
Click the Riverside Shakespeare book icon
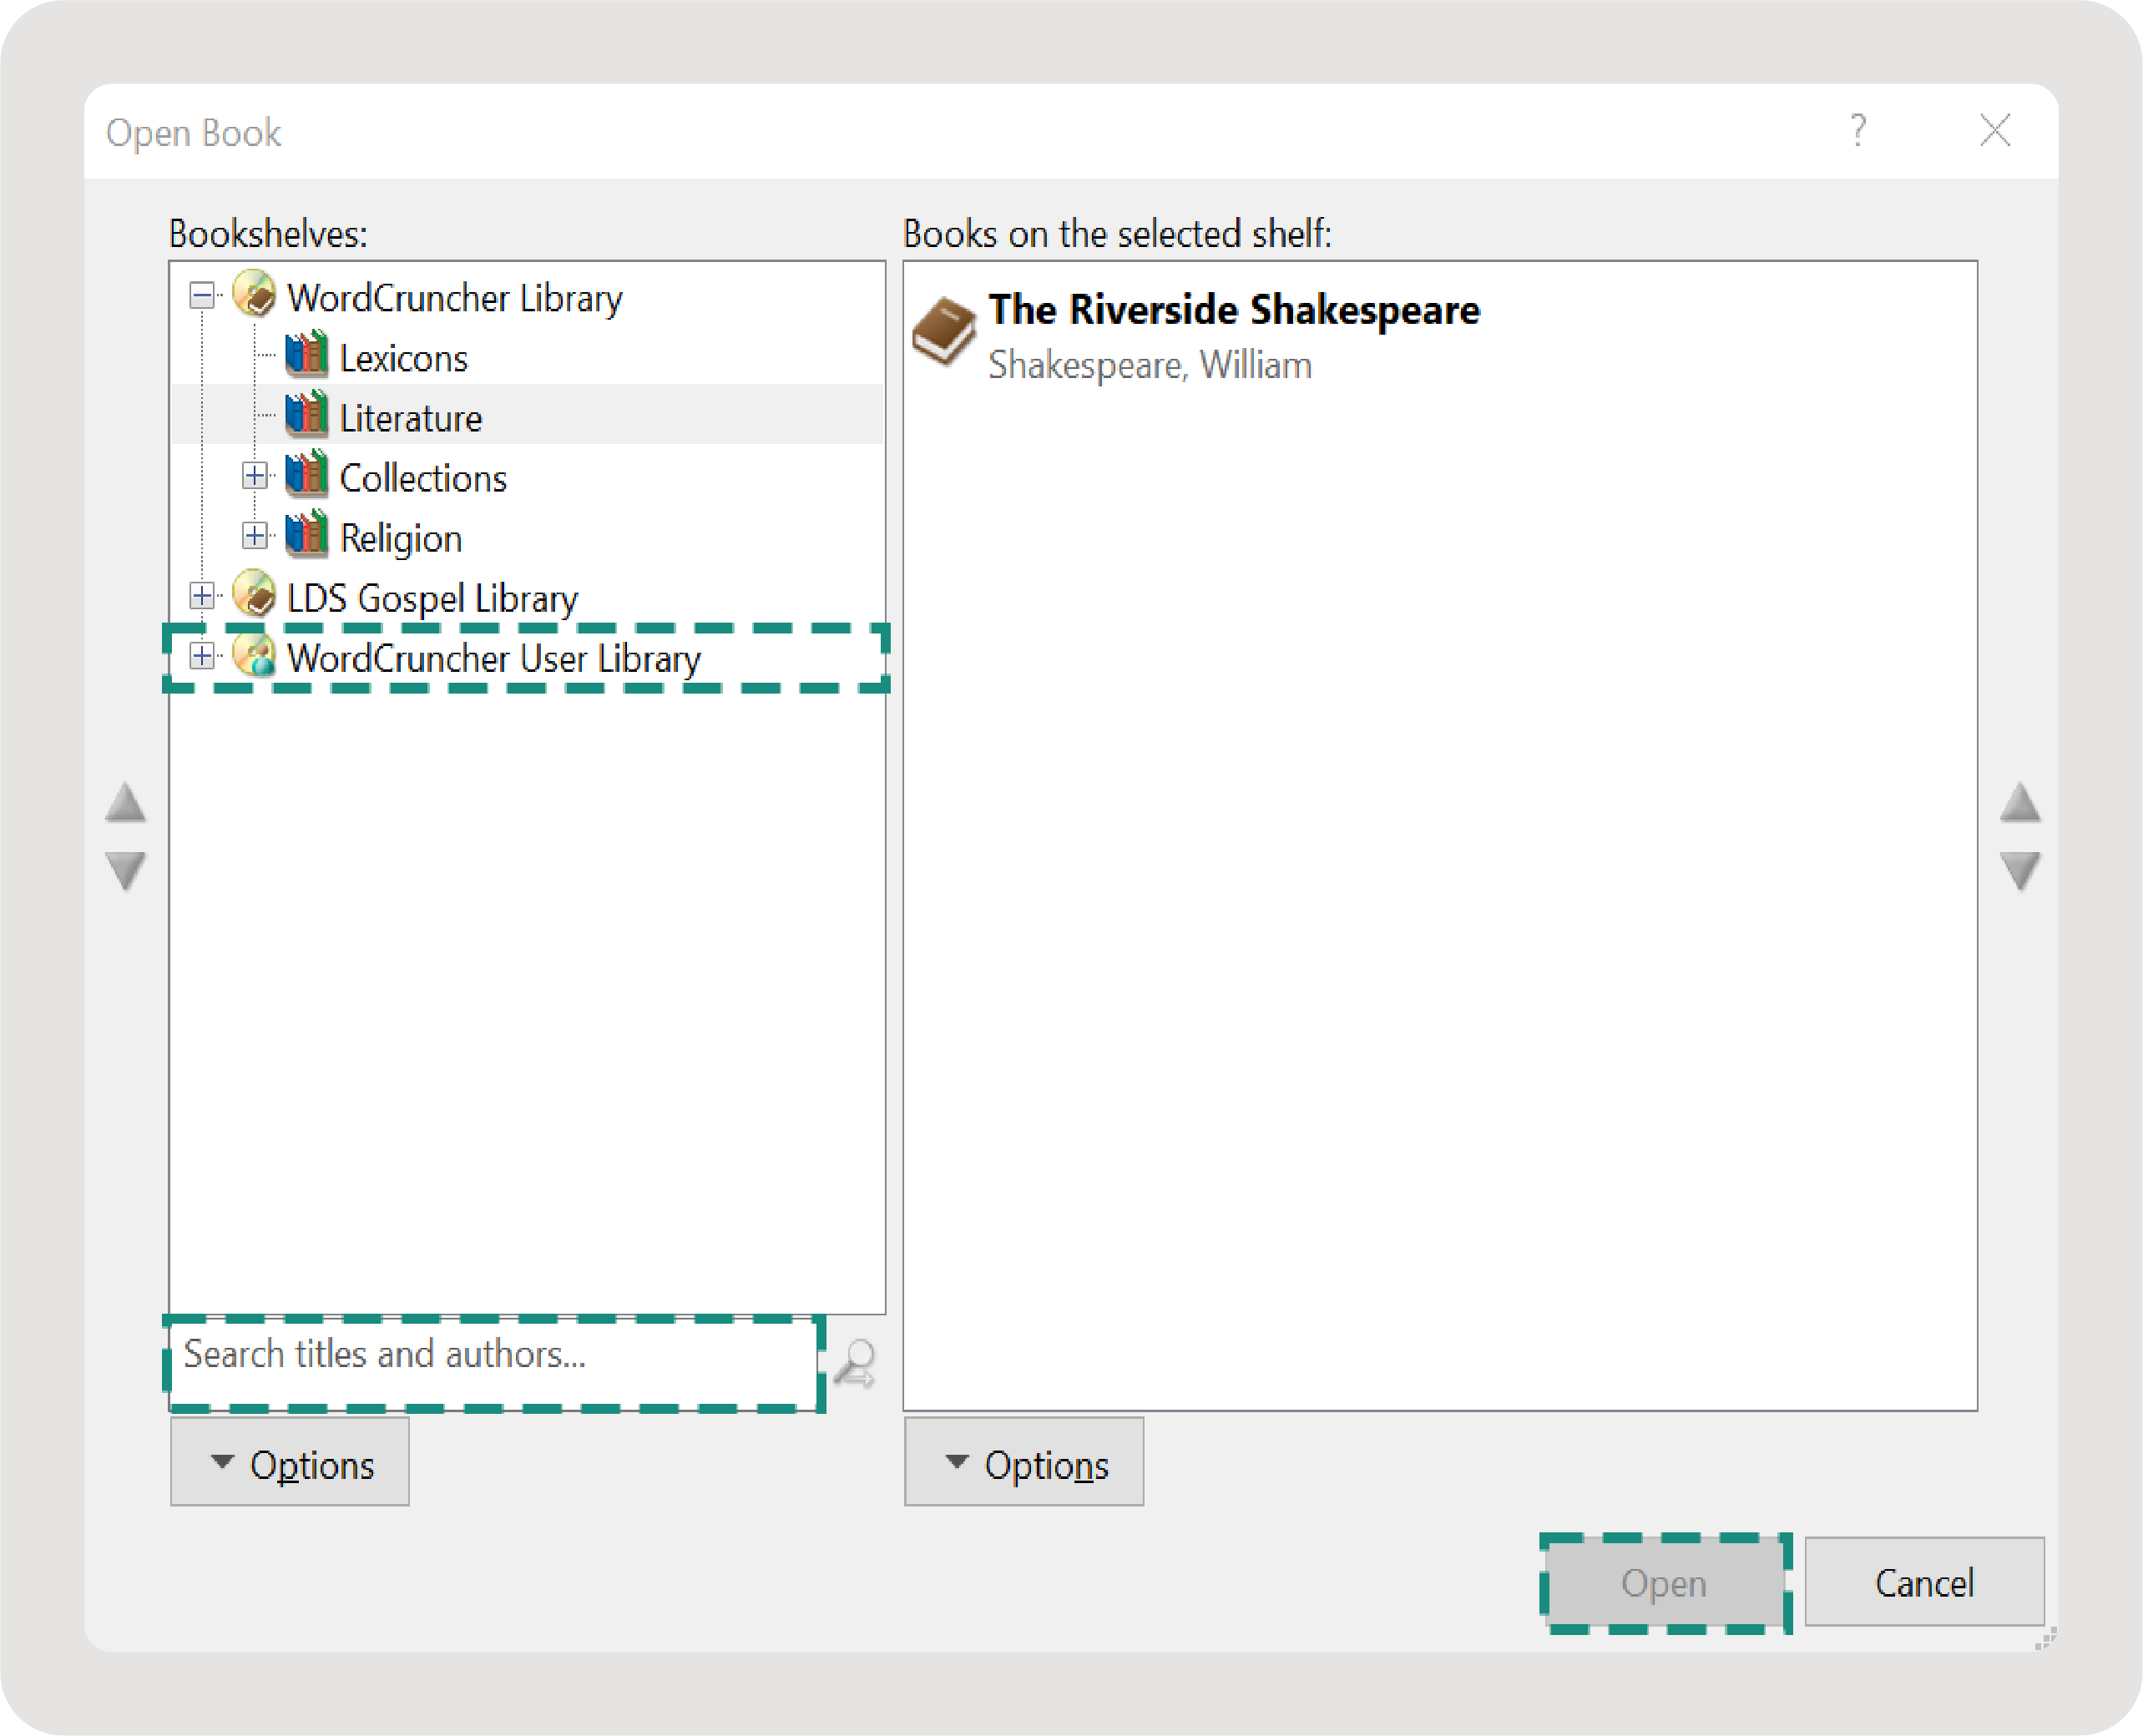pyautogui.click(x=943, y=331)
